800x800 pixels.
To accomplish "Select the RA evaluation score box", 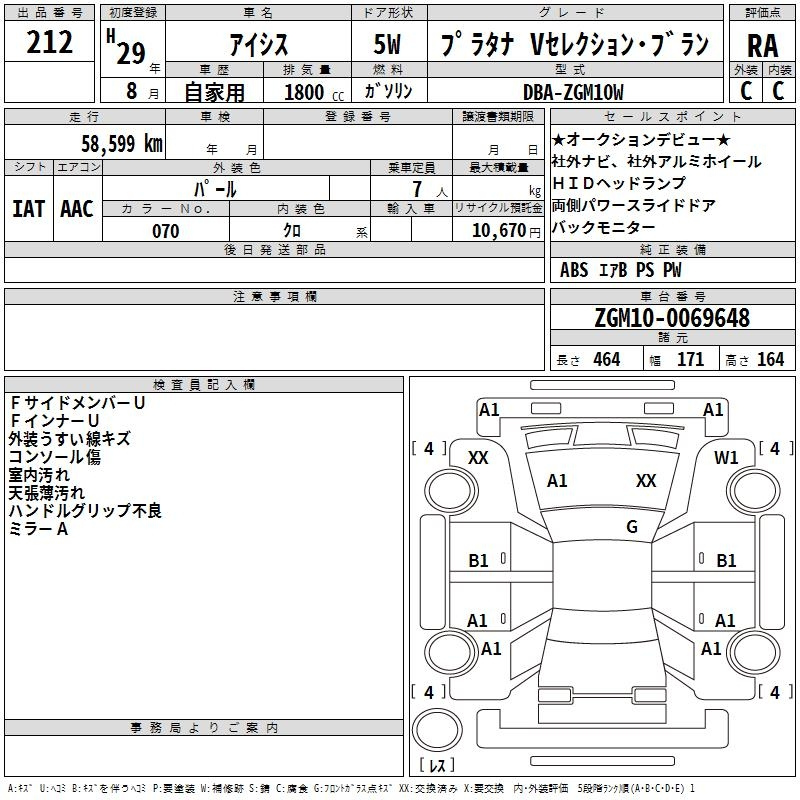I will click(762, 45).
